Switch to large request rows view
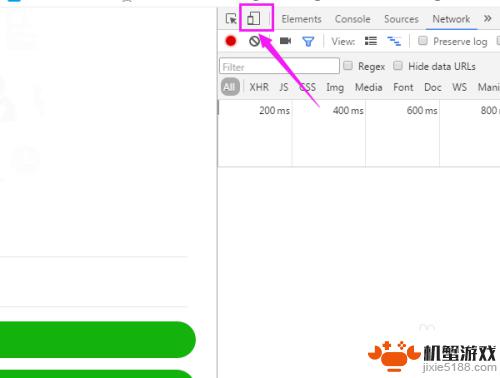 point(371,41)
